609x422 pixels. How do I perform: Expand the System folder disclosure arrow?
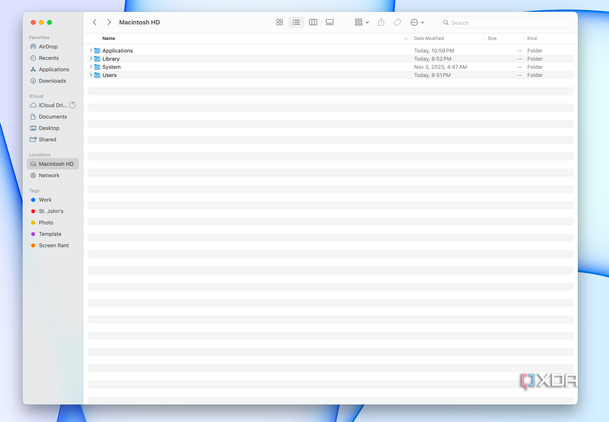click(91, 67)
